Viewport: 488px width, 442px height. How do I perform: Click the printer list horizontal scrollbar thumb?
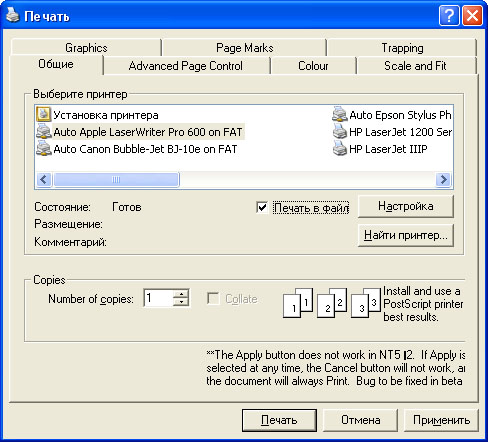[116, 180]
